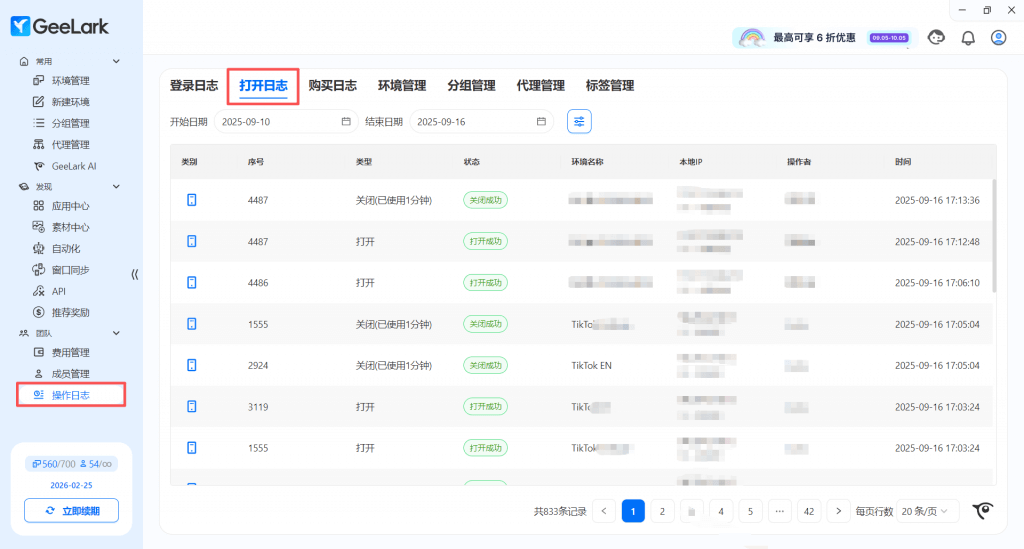The width and height of the screenshot is (1024, 549).
Task: Click the phone icon in first log row
Action: tap(191, 200)
